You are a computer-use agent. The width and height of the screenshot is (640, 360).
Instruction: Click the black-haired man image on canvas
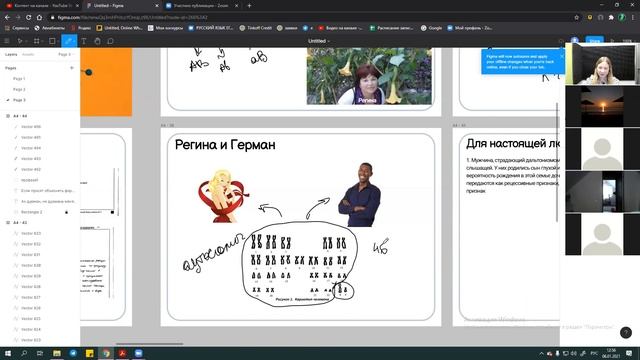click(x=360, y=194)
